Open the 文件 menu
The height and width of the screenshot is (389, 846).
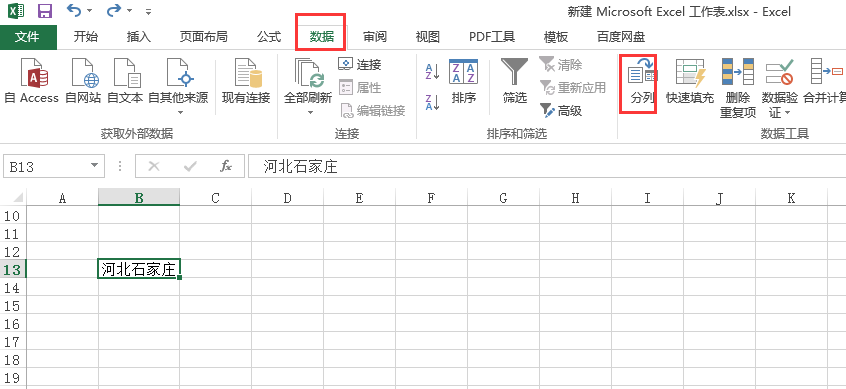click(28, 37)
